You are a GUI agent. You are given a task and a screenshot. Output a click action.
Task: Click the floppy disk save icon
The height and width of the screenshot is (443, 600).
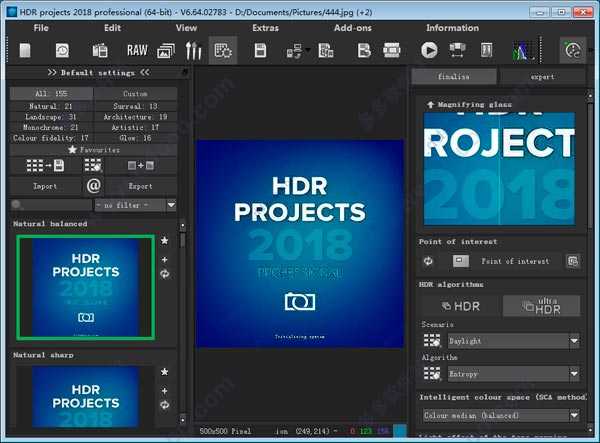(260, 50)
